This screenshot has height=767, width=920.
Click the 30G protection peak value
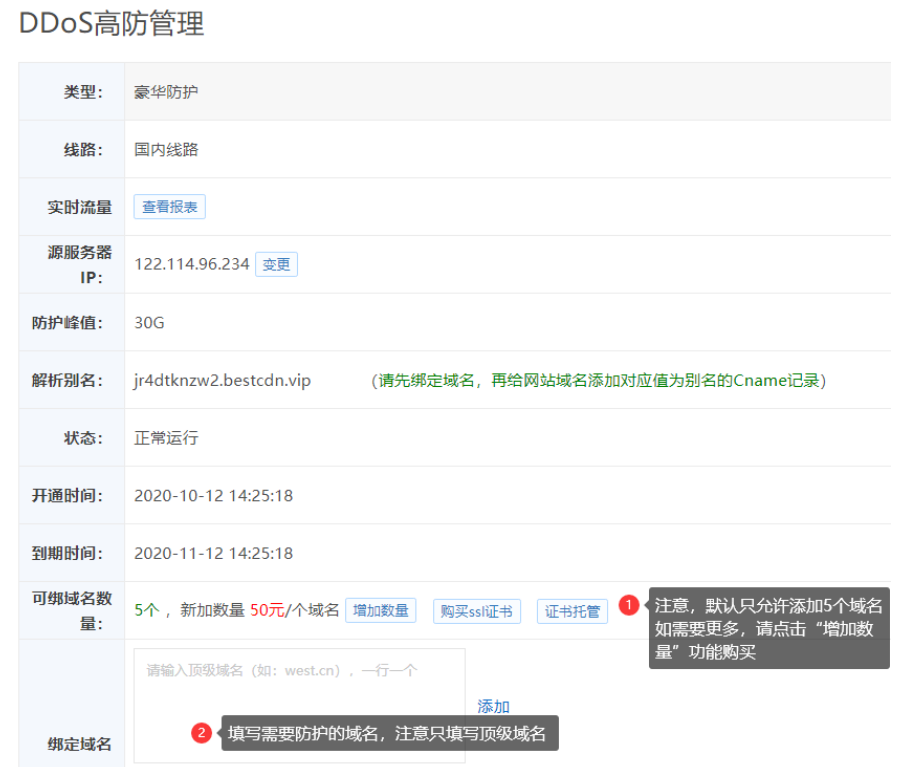[149, 323]
